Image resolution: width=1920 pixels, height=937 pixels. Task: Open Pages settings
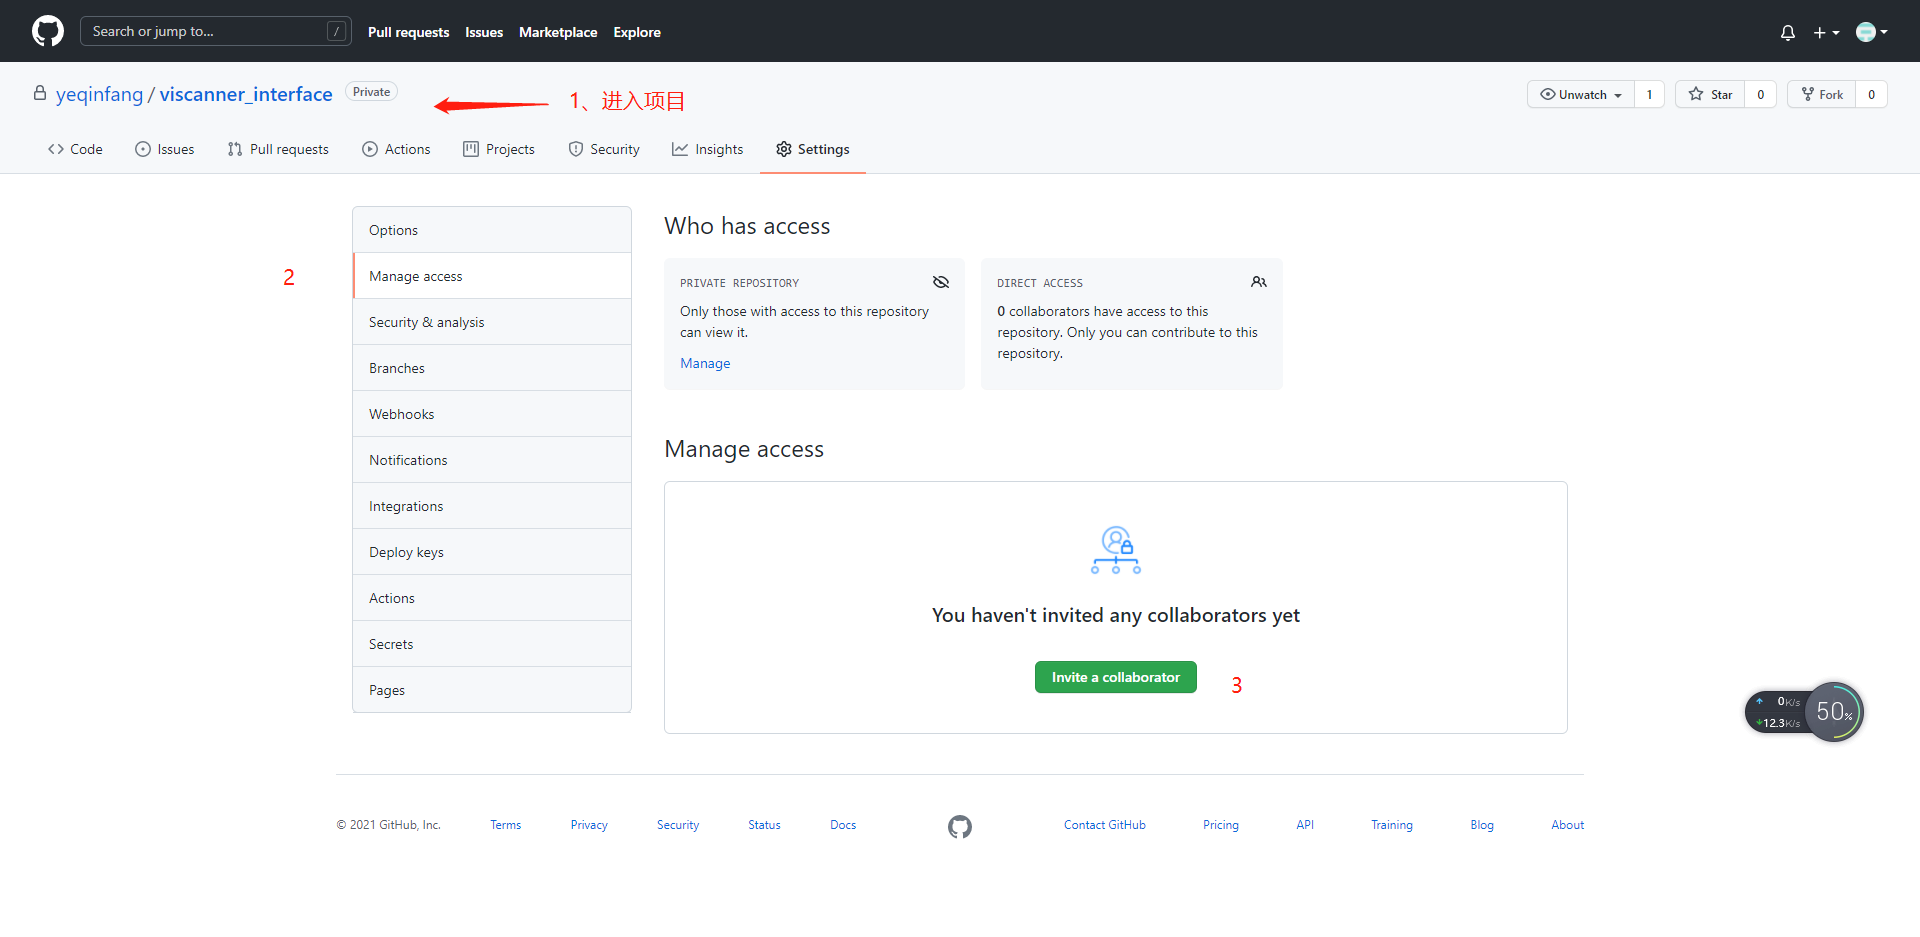492,690
